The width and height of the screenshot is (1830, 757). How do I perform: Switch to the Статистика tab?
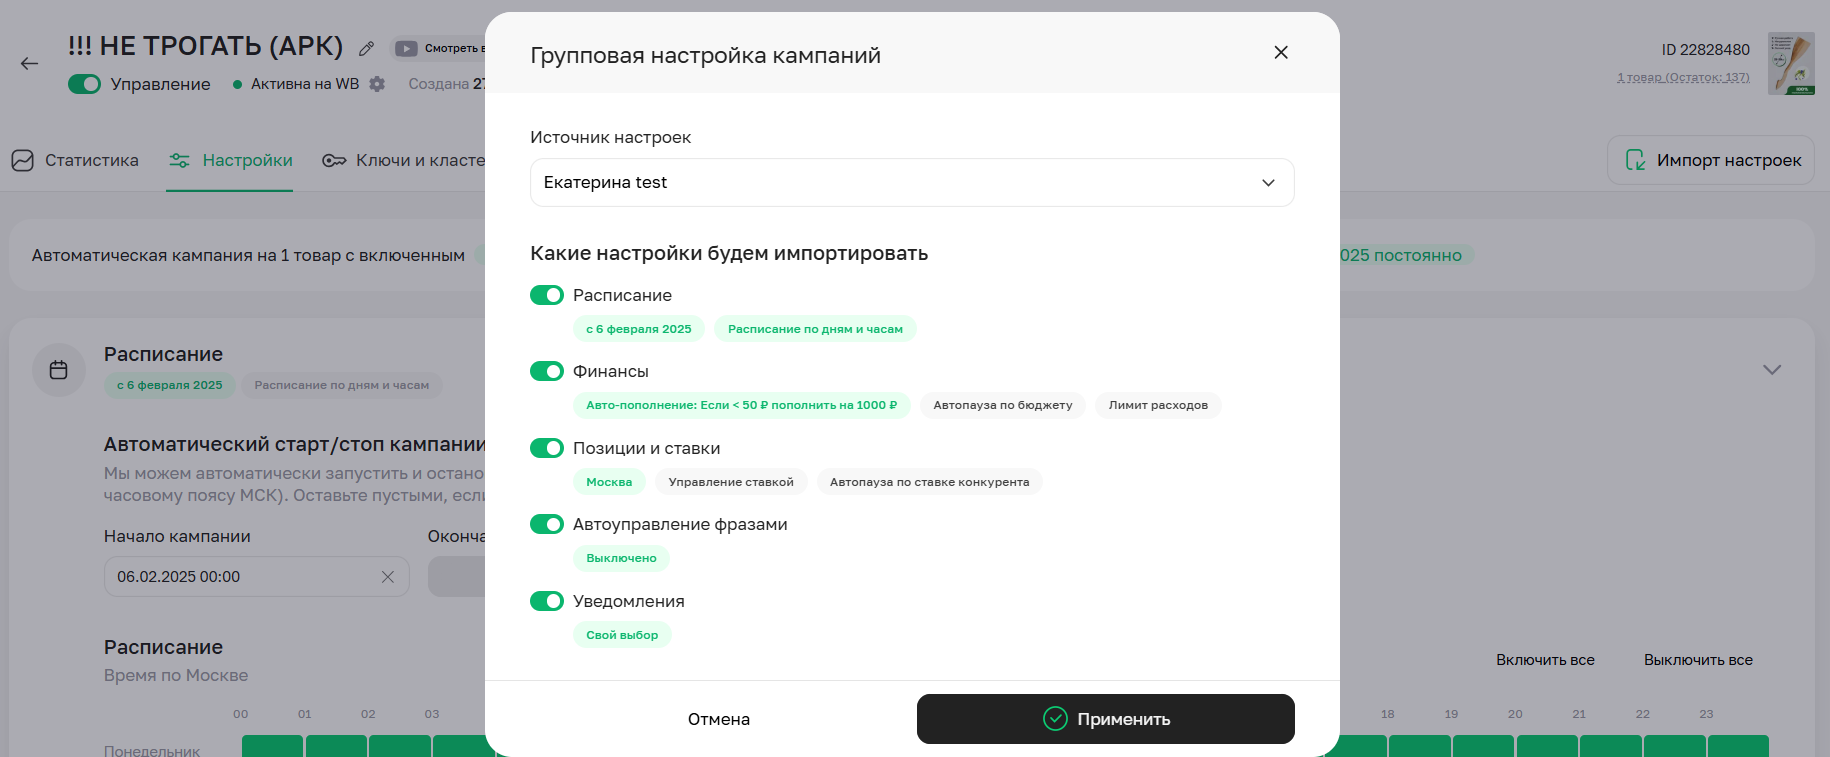76,160
